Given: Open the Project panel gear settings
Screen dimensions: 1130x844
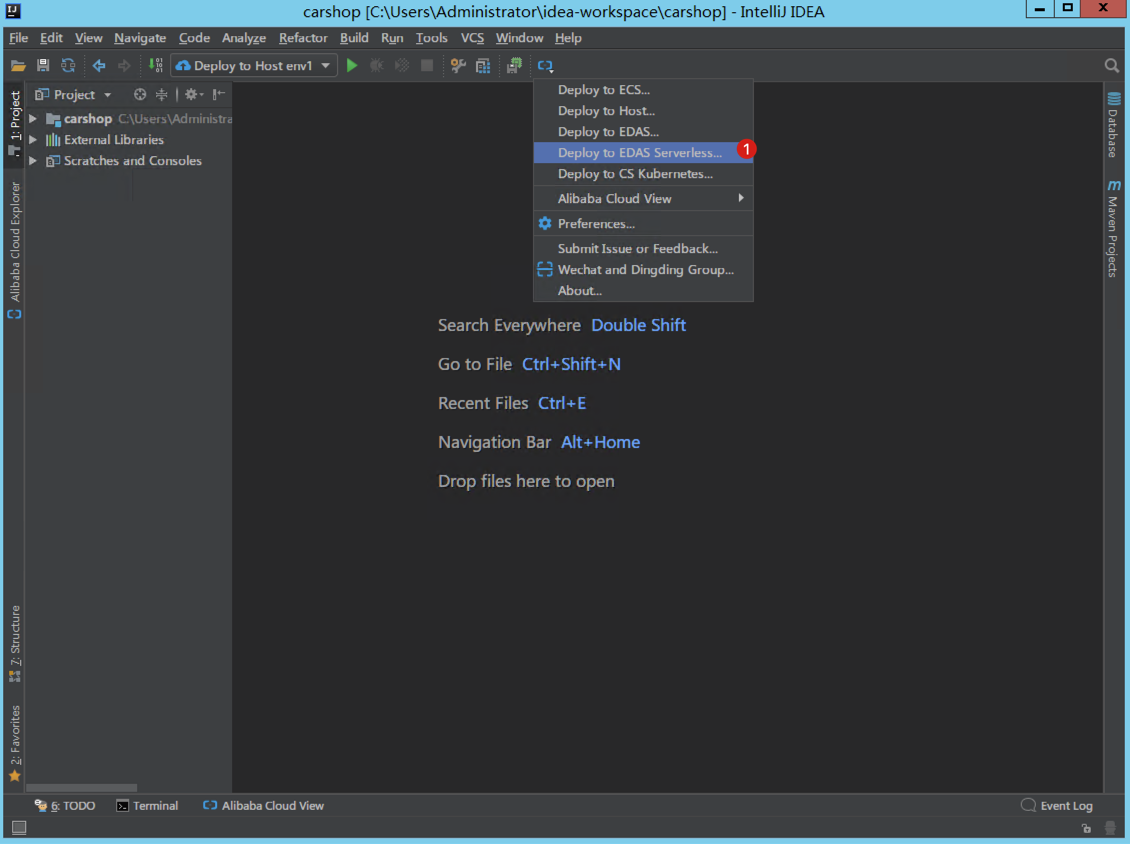Looking at the screenshot, I should point(193,94).
